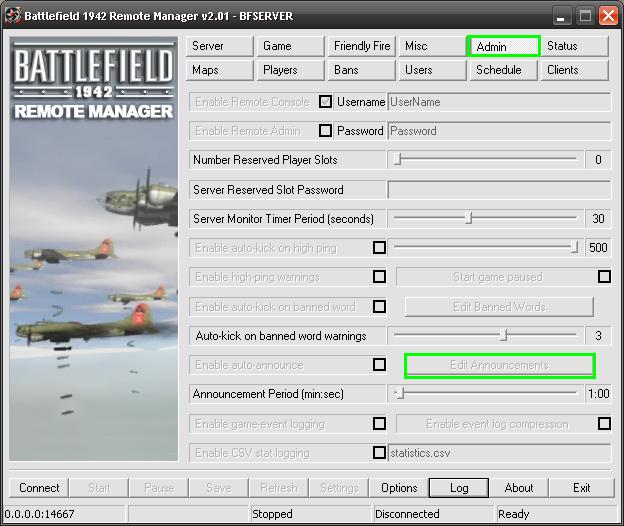Click the Start button
The image size is (624, 526).
99,488
